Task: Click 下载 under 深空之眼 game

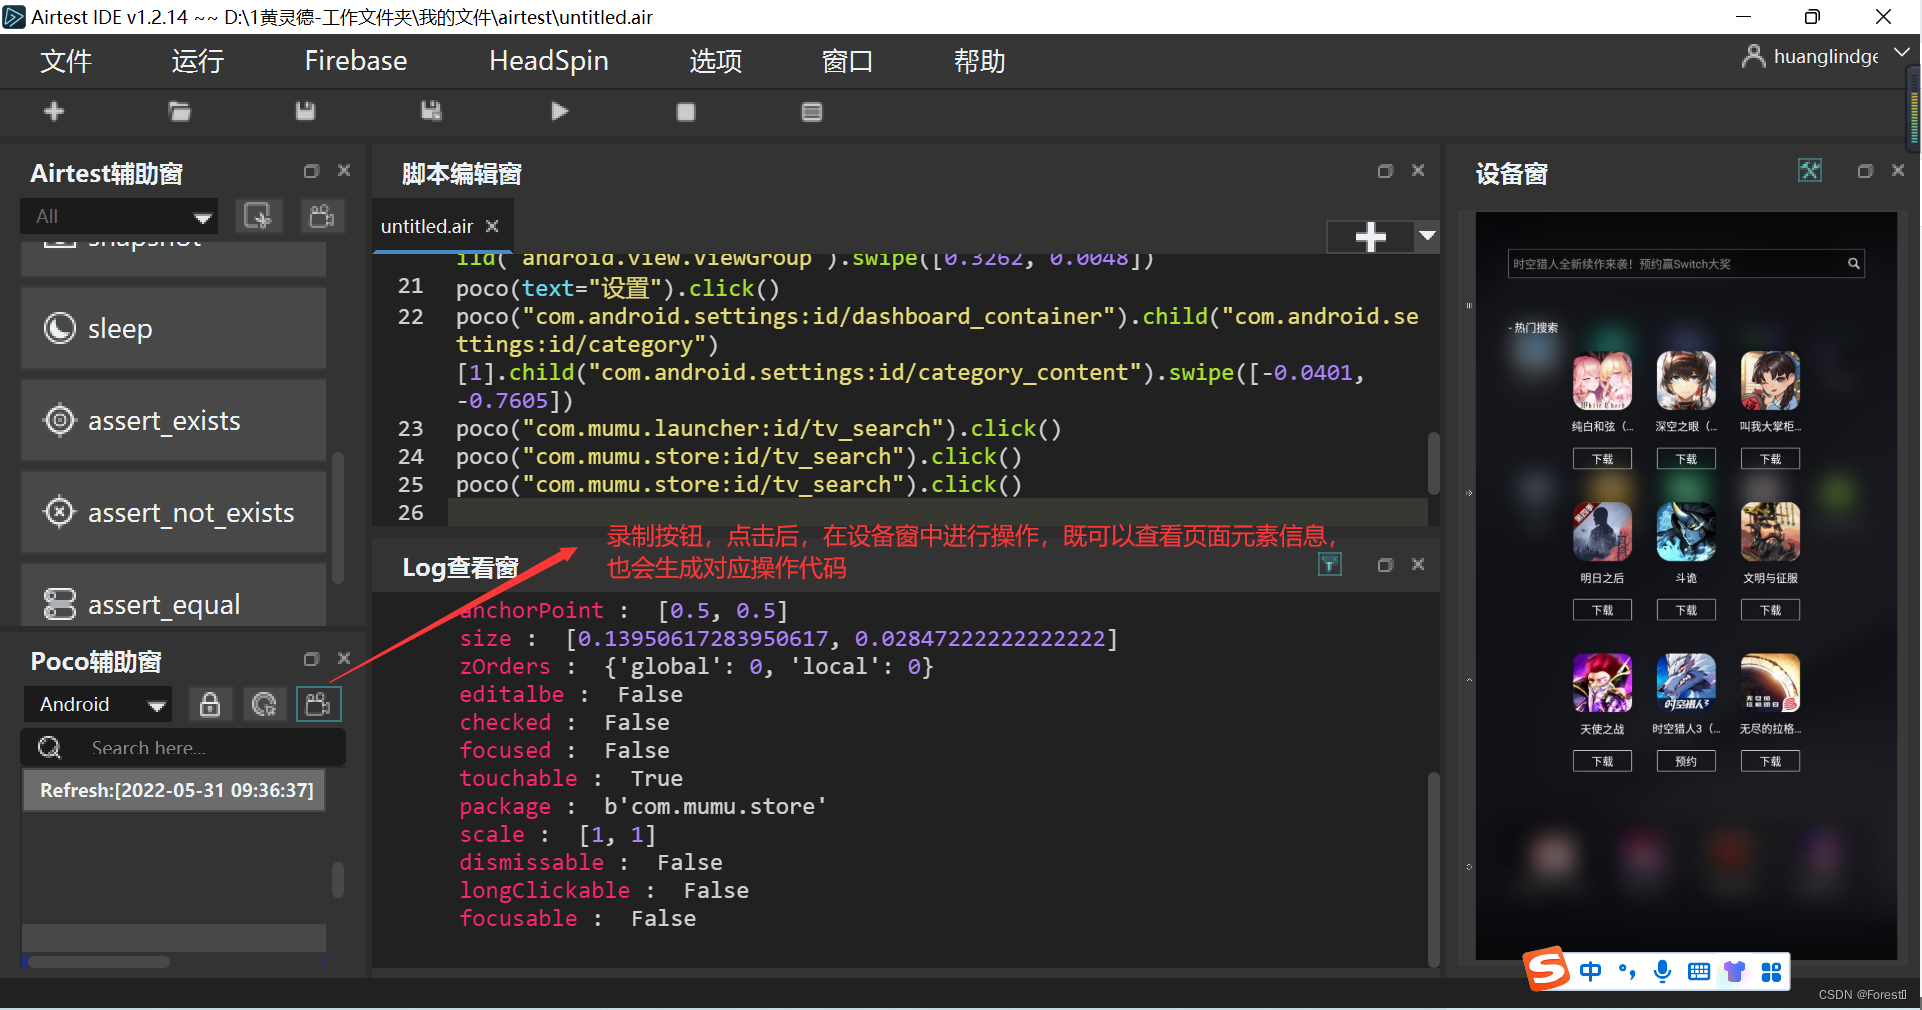Action: [1686, 459]
